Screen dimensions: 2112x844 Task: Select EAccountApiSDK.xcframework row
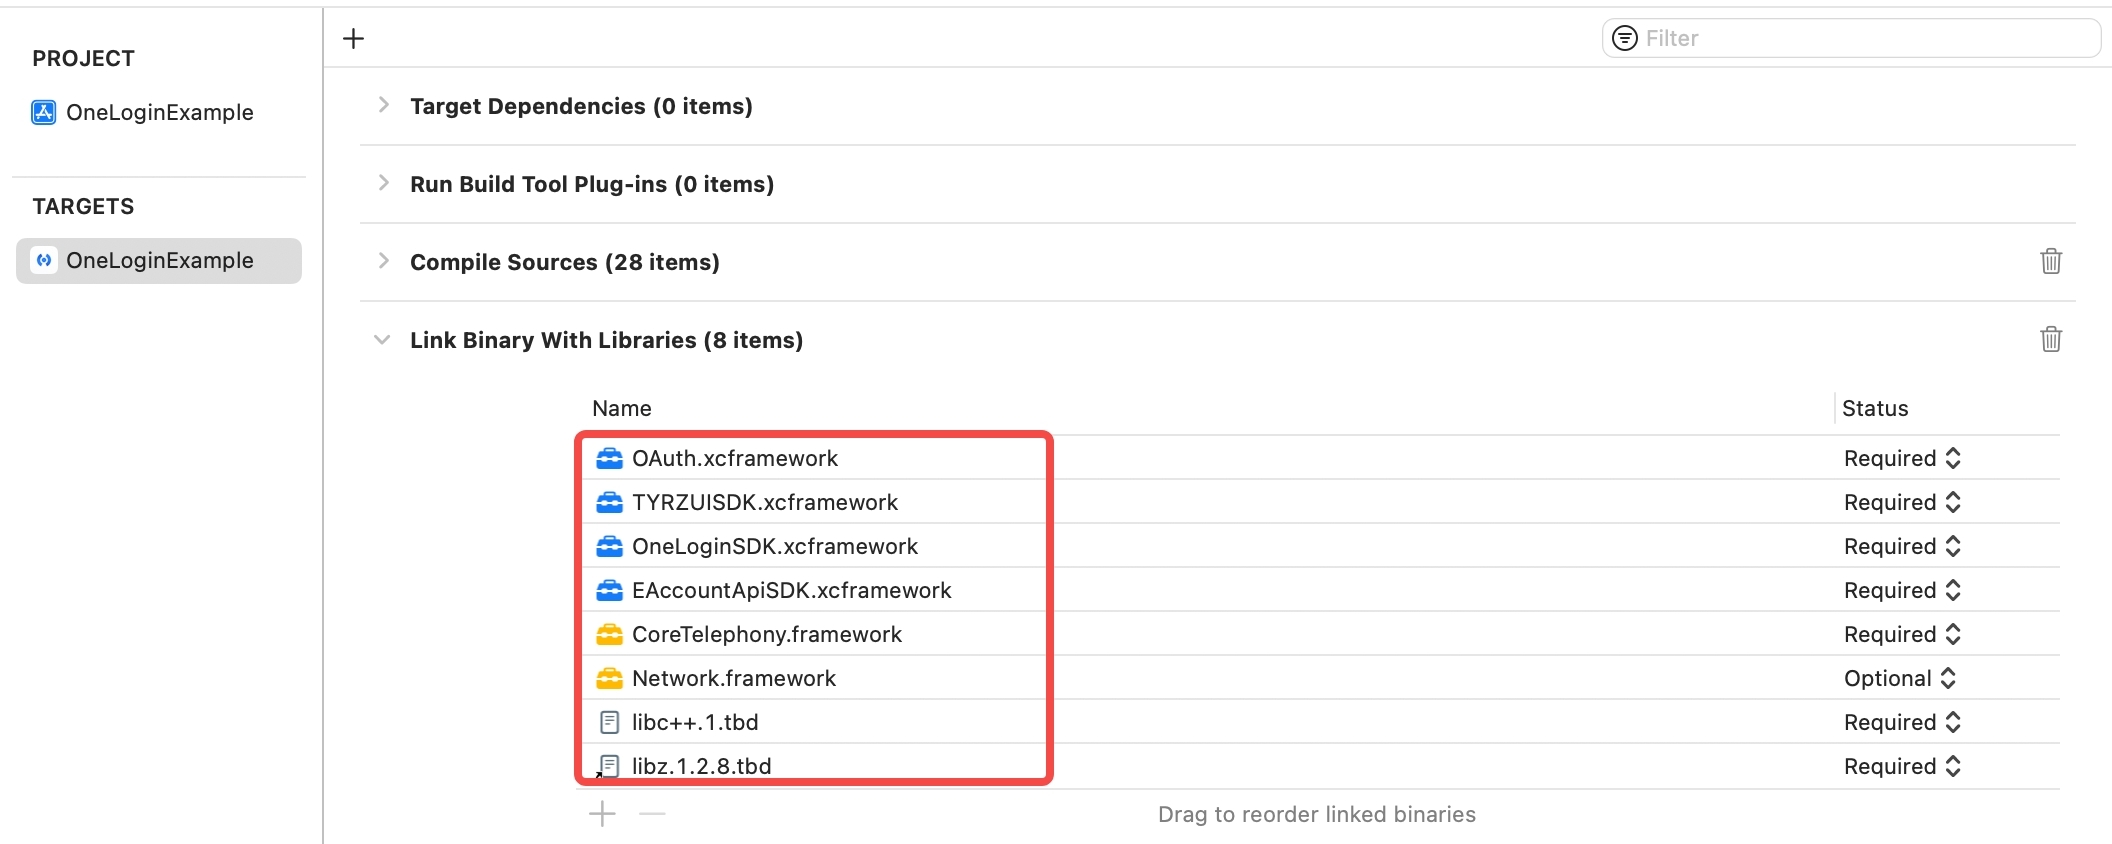point(1318,590)
